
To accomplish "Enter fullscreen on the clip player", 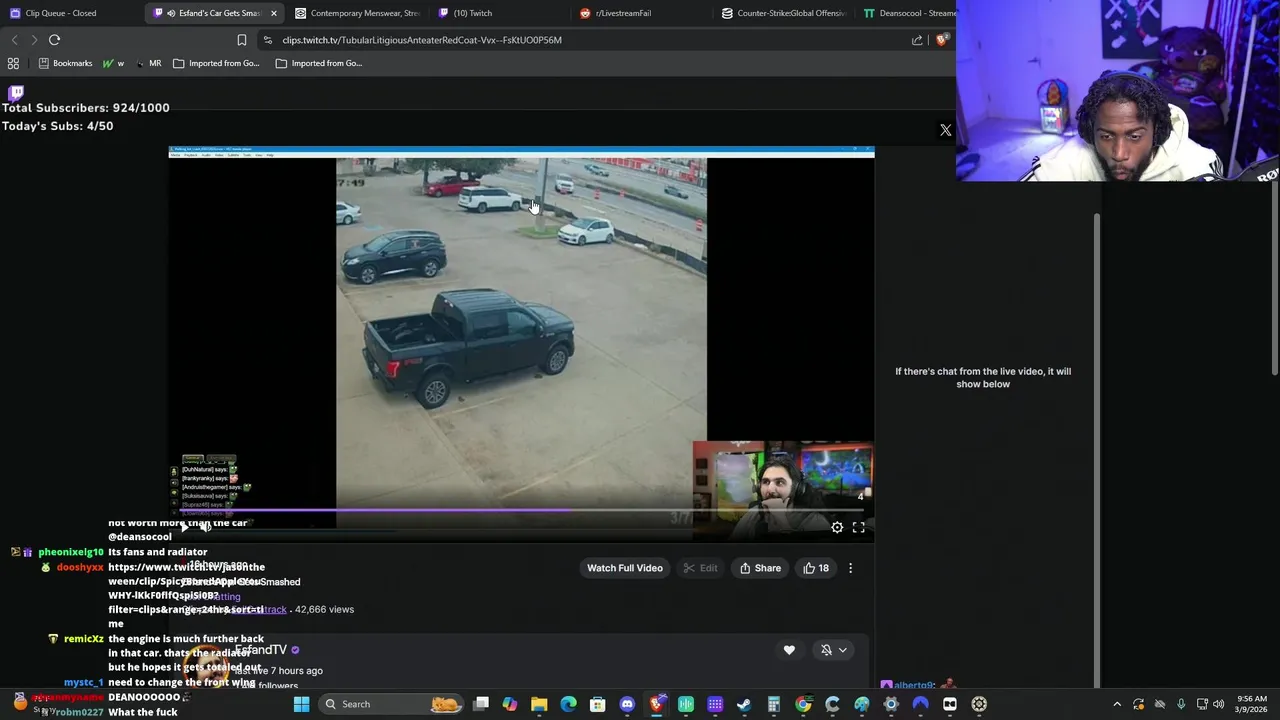I will [859, 528].
